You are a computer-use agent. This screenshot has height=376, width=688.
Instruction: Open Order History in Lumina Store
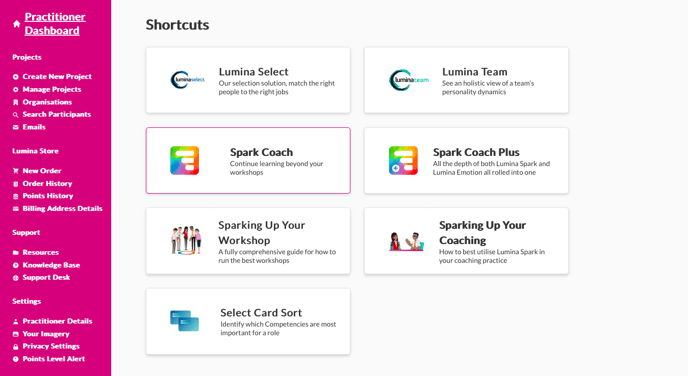click(x=47, y=183)
